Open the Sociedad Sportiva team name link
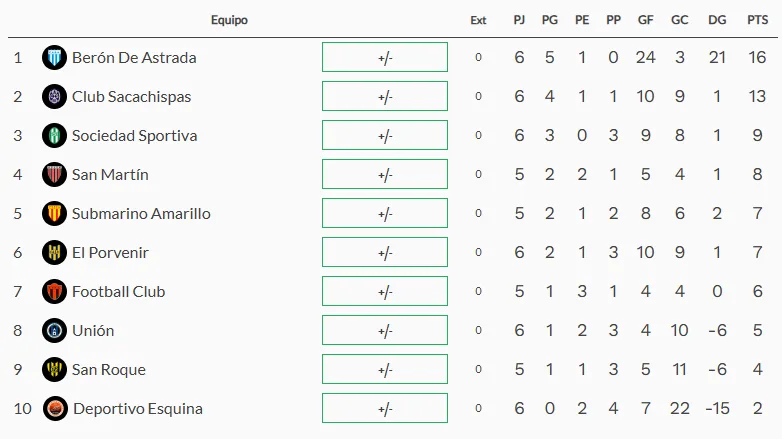Screen dimensions: 782x439 click(135, 136)
